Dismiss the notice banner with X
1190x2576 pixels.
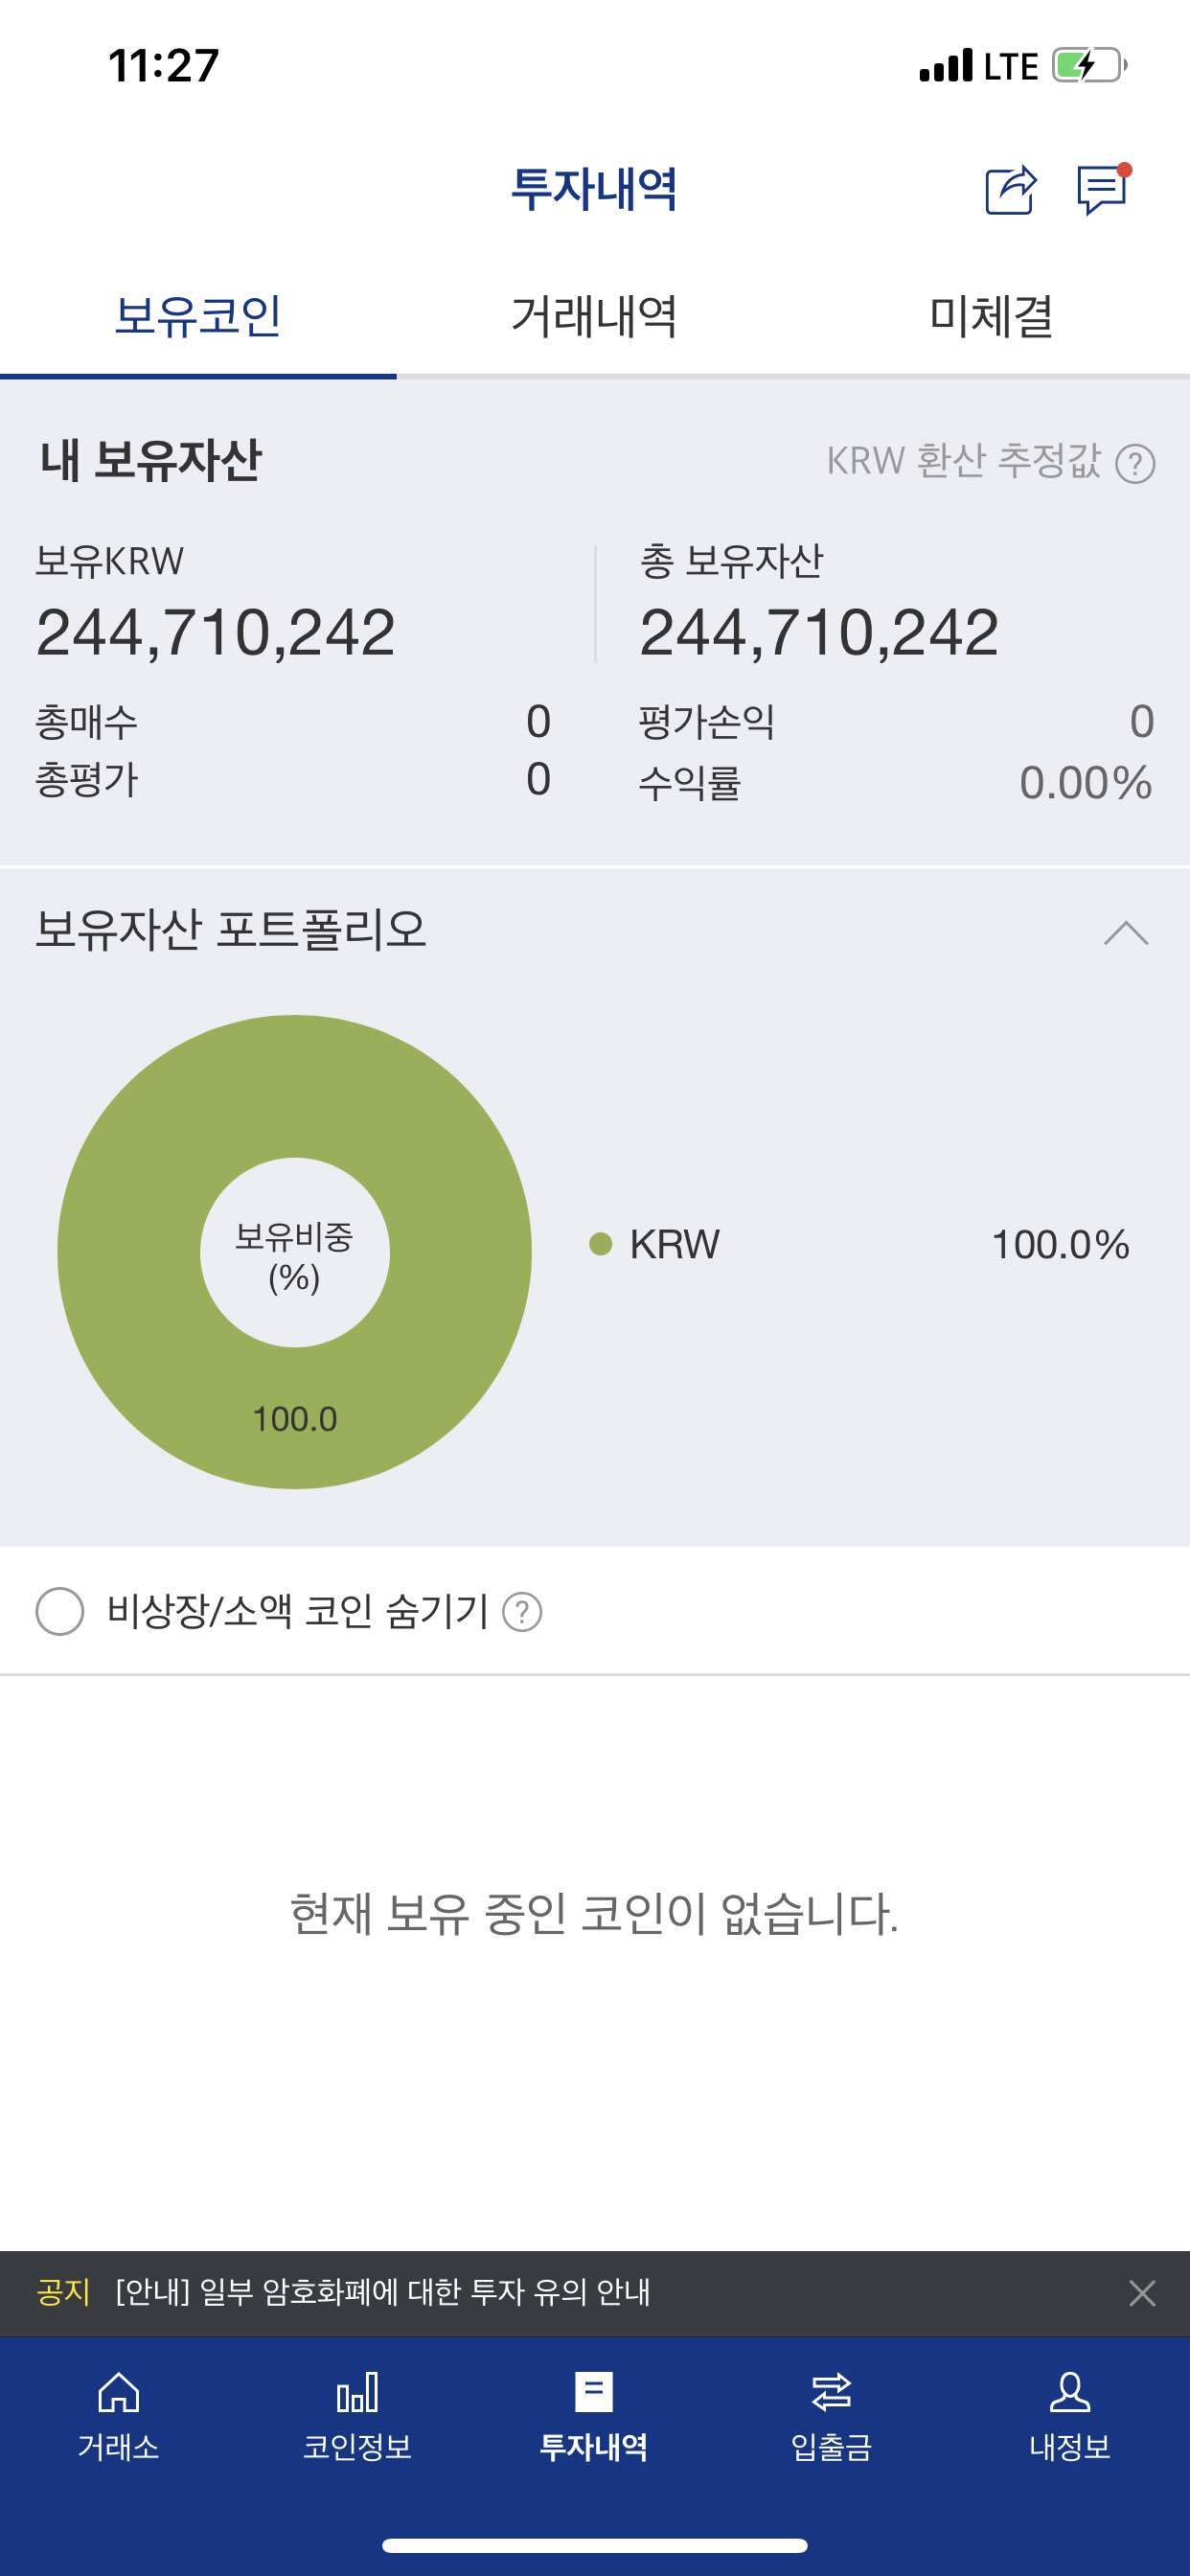coord(1142,2293)
